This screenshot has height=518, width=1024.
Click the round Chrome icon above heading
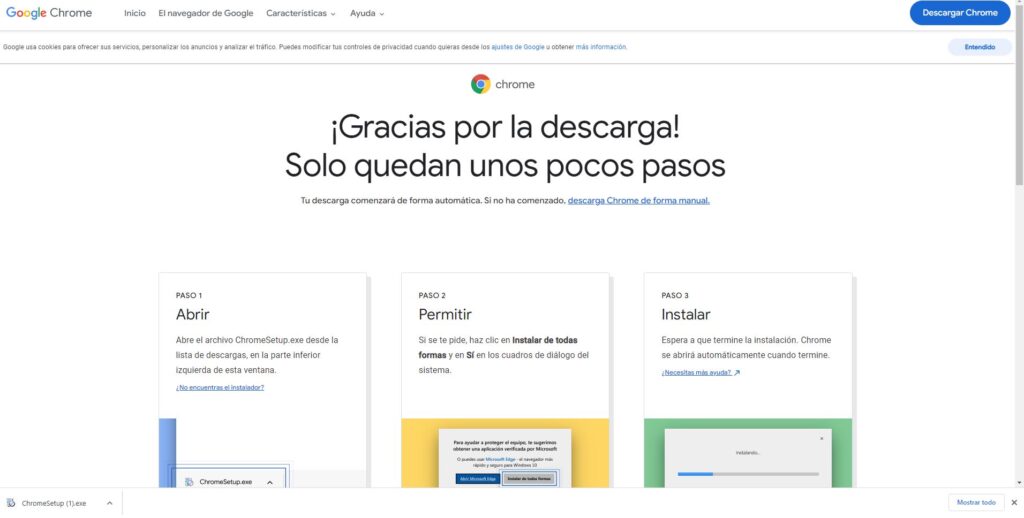[x=481, y=84]
